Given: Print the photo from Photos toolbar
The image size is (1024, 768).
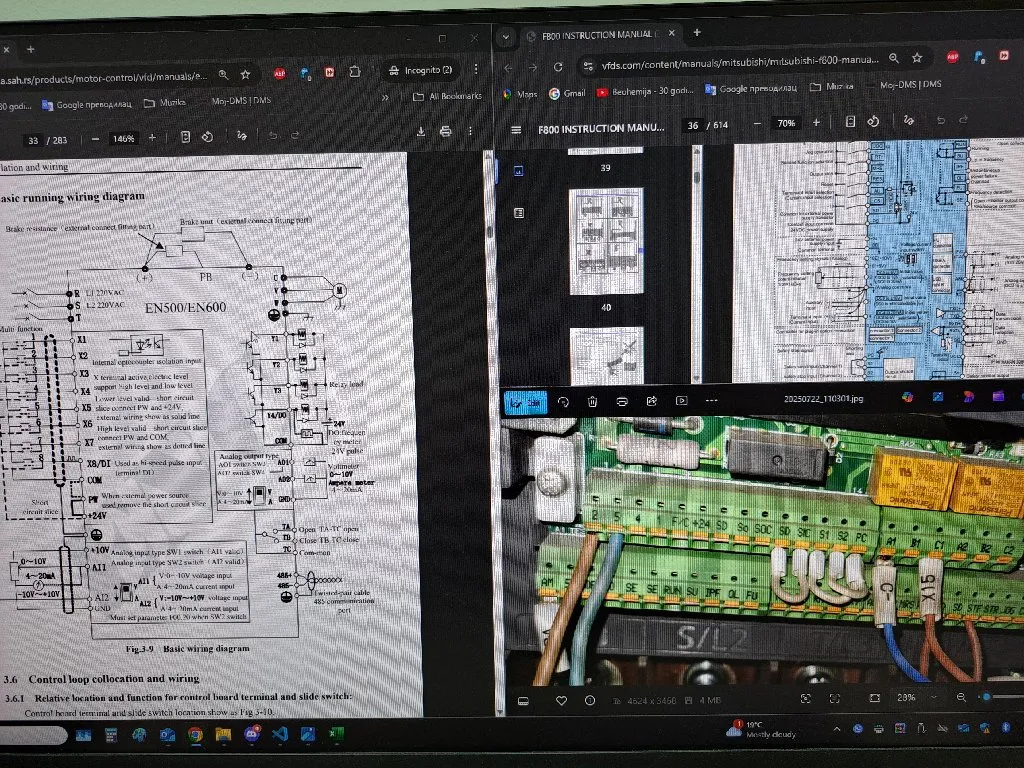Looking at the screenshot, I should pos(622,401).
